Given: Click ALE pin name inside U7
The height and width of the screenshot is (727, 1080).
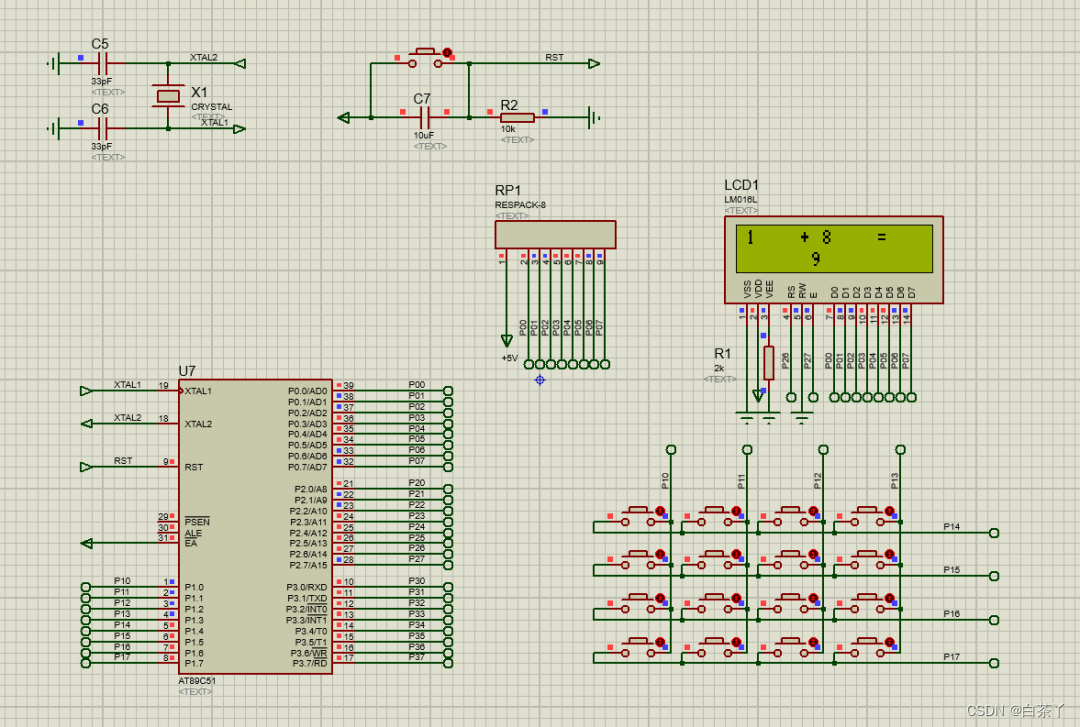Looking at the screenshot, I should (x=193, y=533).
